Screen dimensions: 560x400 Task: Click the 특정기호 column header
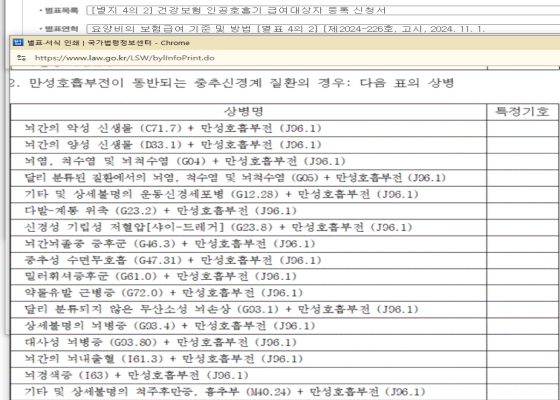[x=522, y=112]
